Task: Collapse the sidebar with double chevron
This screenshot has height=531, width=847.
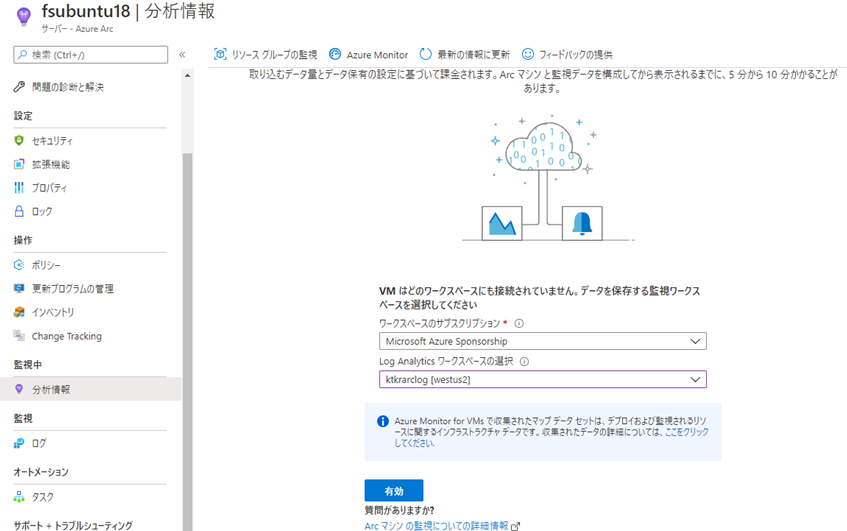Action: (182, 55)
